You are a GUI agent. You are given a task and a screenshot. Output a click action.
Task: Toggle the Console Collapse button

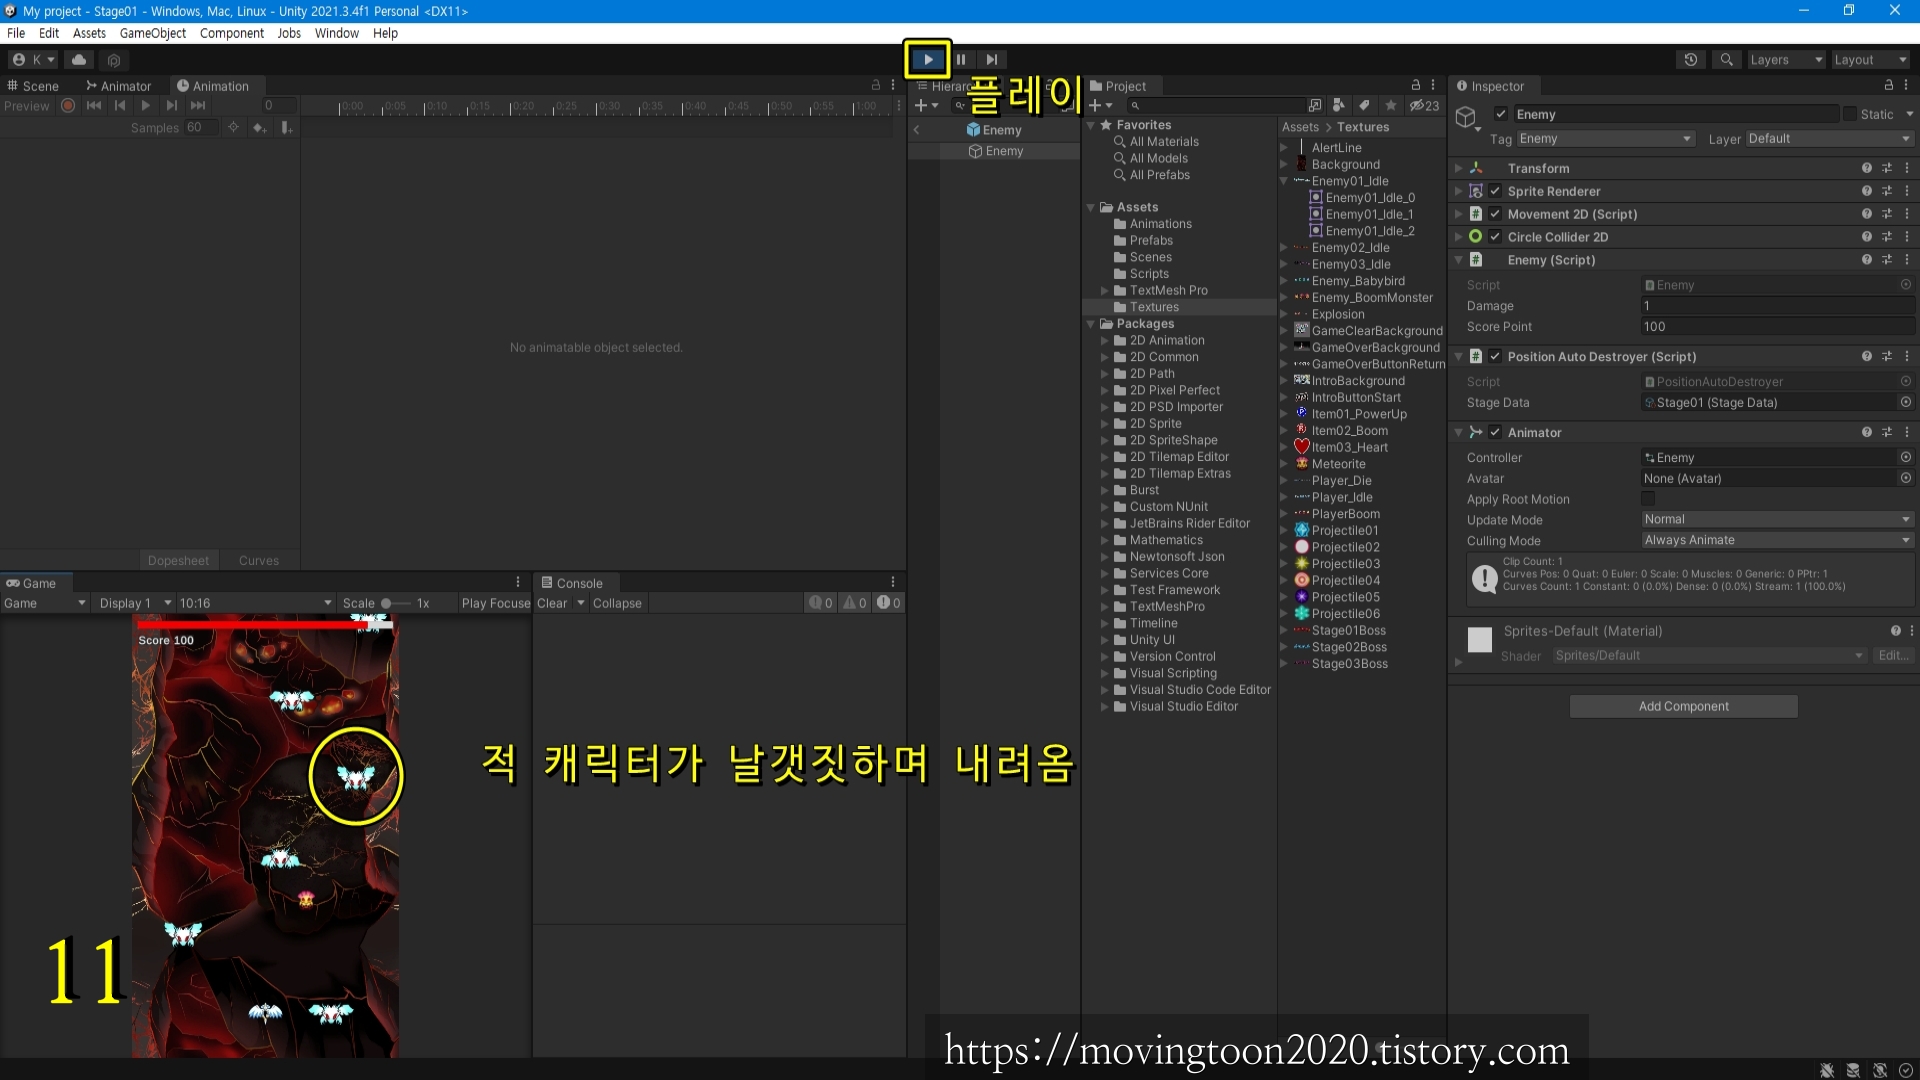[x=617, y=603]
